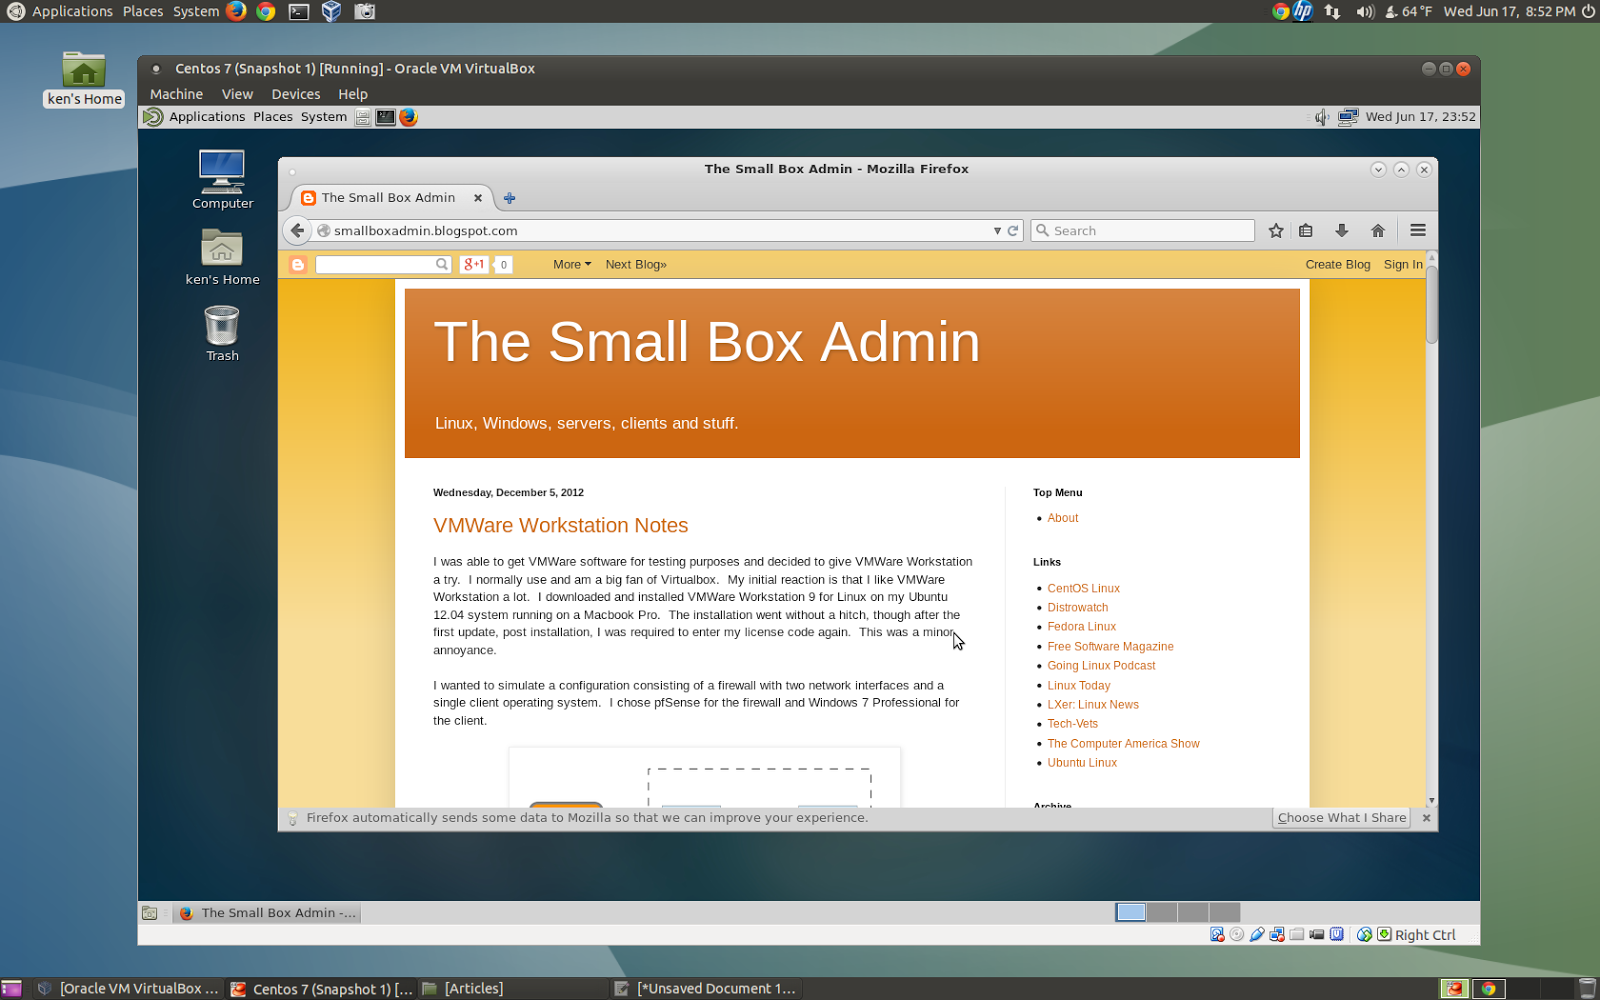
Task: Open VMWare Workstation Notes post title
Action: (x=560, y=525)
